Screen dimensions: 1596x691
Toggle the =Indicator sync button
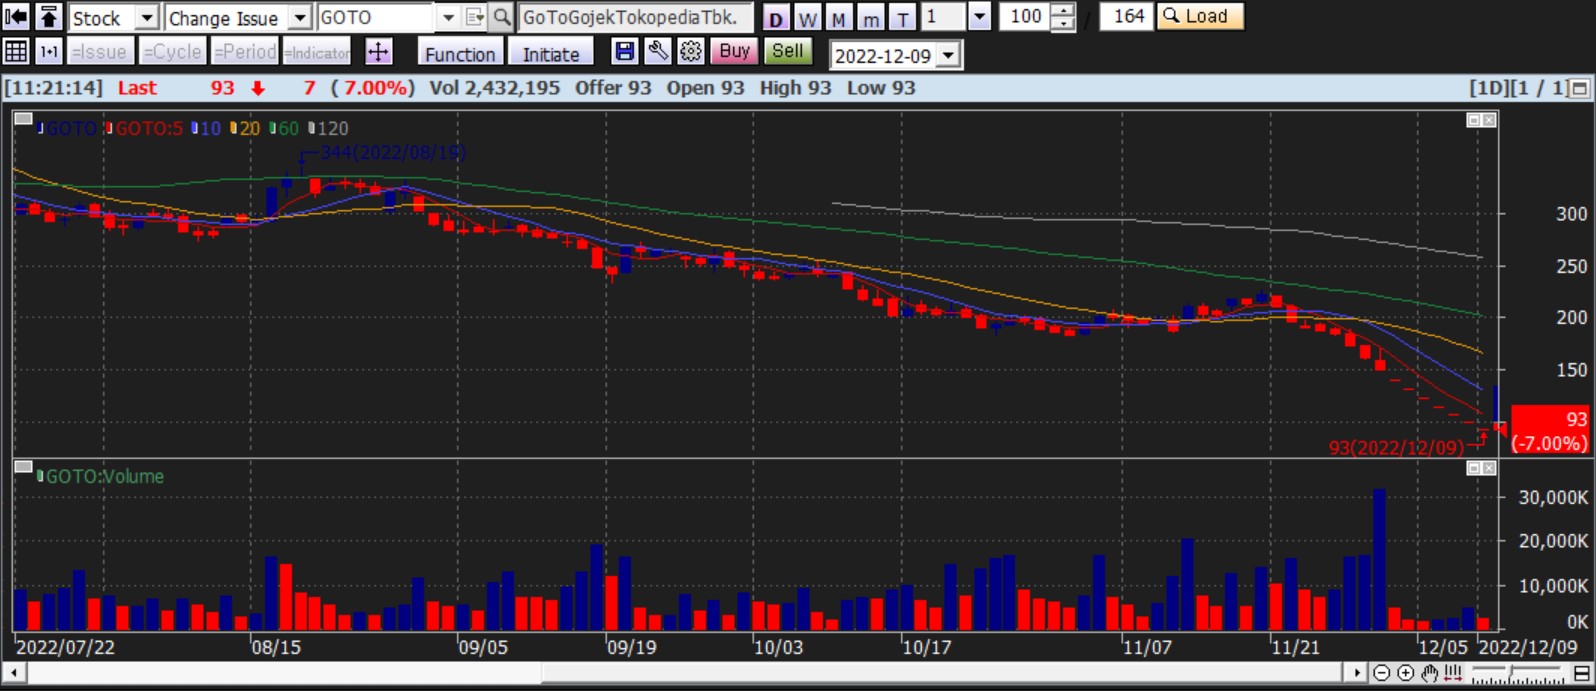coord(317,52)
